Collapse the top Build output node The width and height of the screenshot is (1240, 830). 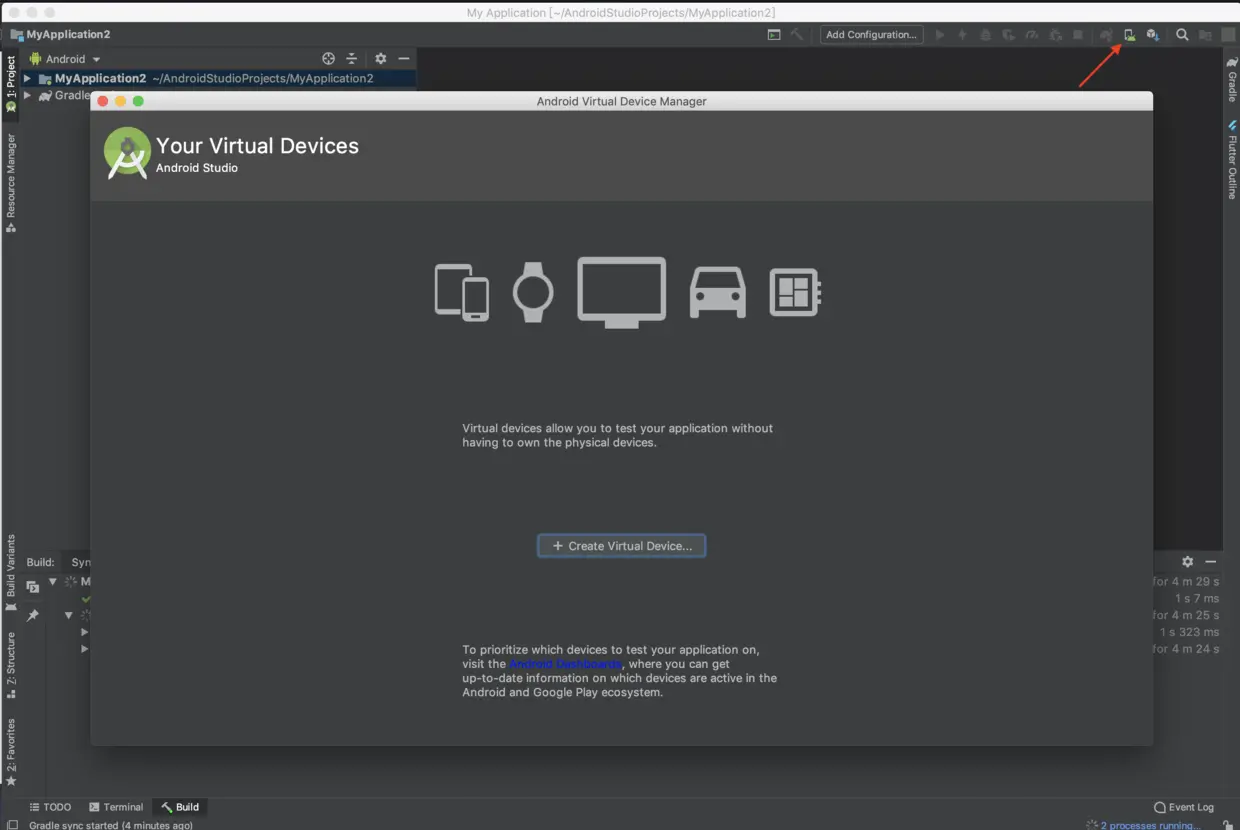[53, 581]
